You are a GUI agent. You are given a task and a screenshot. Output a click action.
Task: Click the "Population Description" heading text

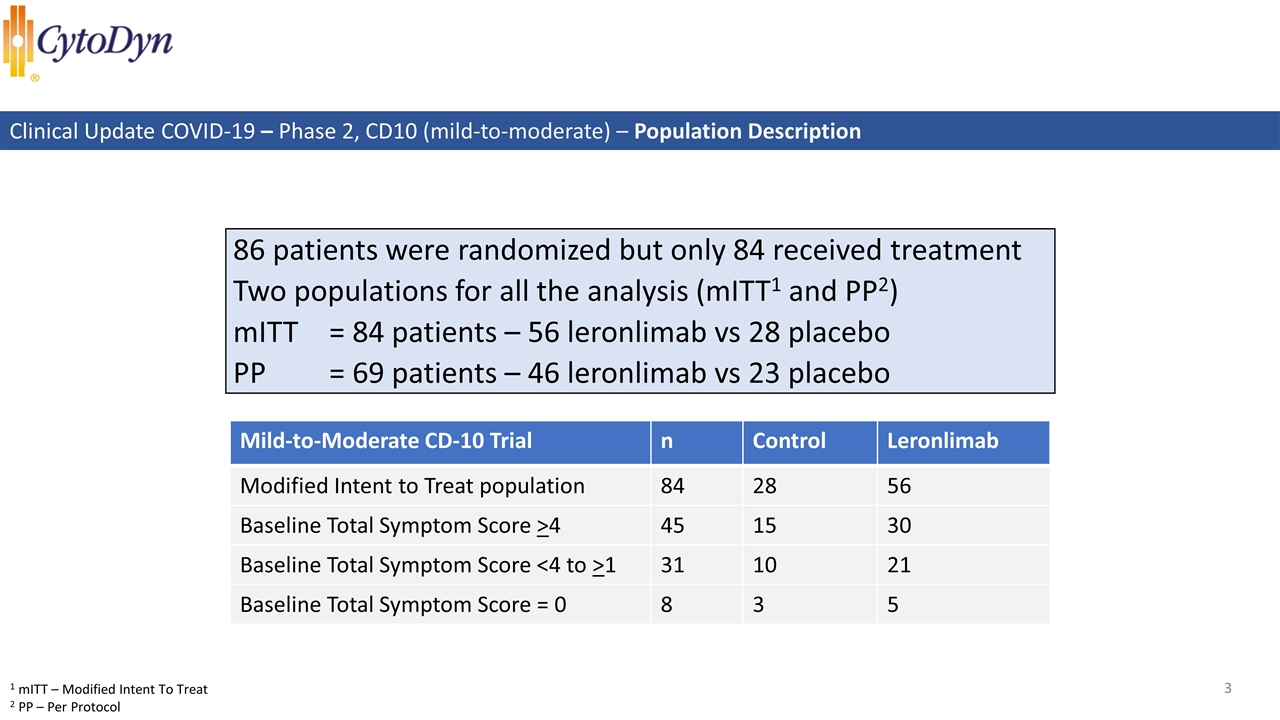tap(747, 131)
